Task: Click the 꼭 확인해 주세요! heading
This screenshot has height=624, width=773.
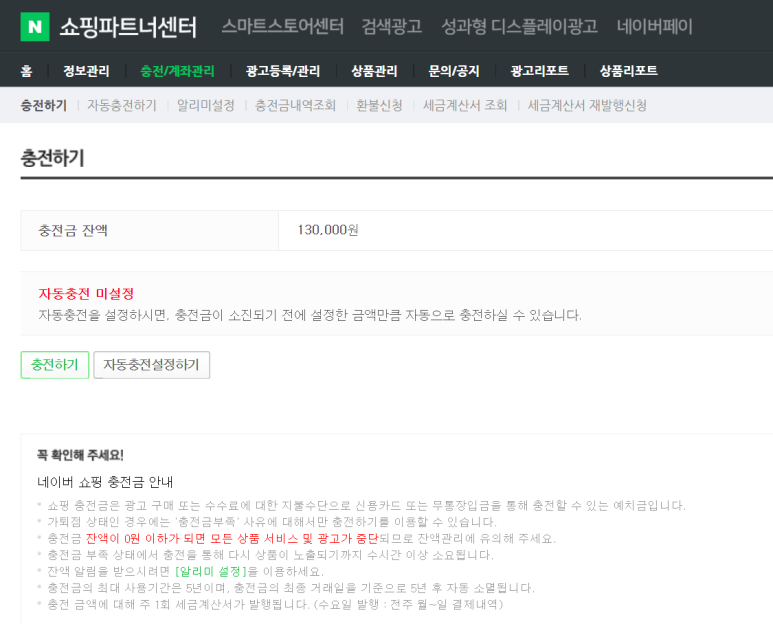Action: (x=80, y=455)
